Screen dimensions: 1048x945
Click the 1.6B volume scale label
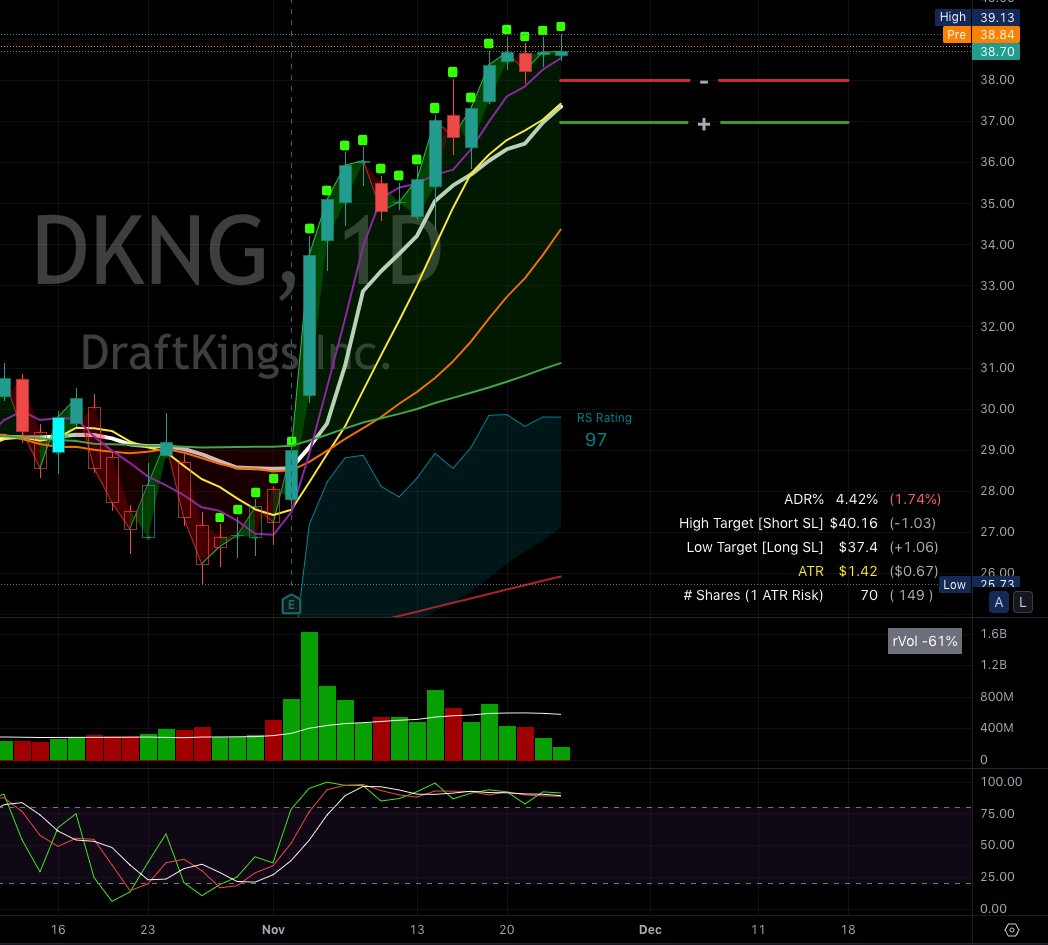pos(993,634)
